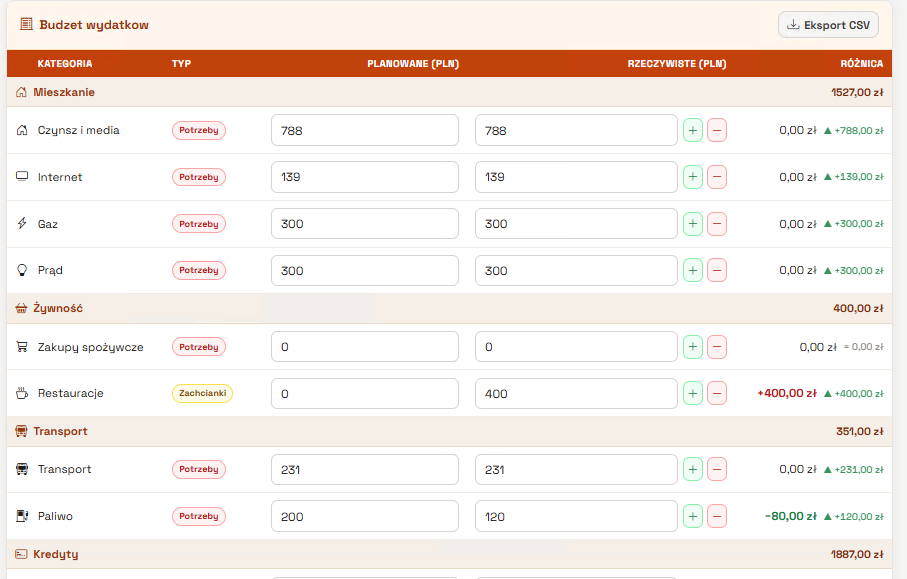This screenshot has width=907, height=579.
Task: Click the PLANOWANE (PLN) column header
Action: pos(413,64)
